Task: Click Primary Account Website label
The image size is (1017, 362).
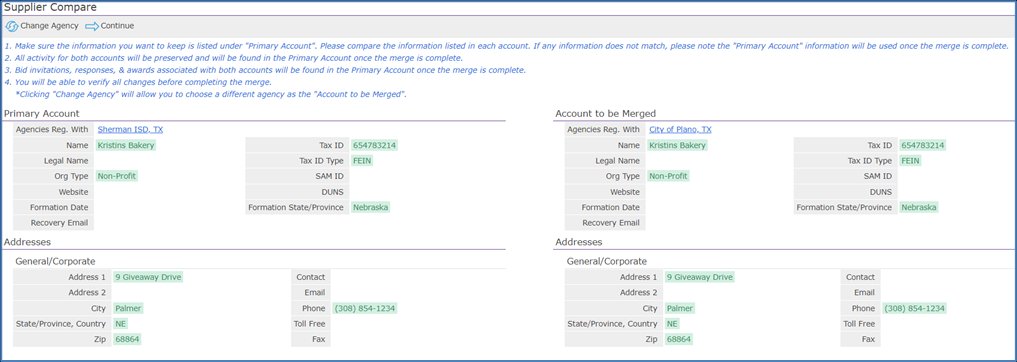Action: coord(74,192)
